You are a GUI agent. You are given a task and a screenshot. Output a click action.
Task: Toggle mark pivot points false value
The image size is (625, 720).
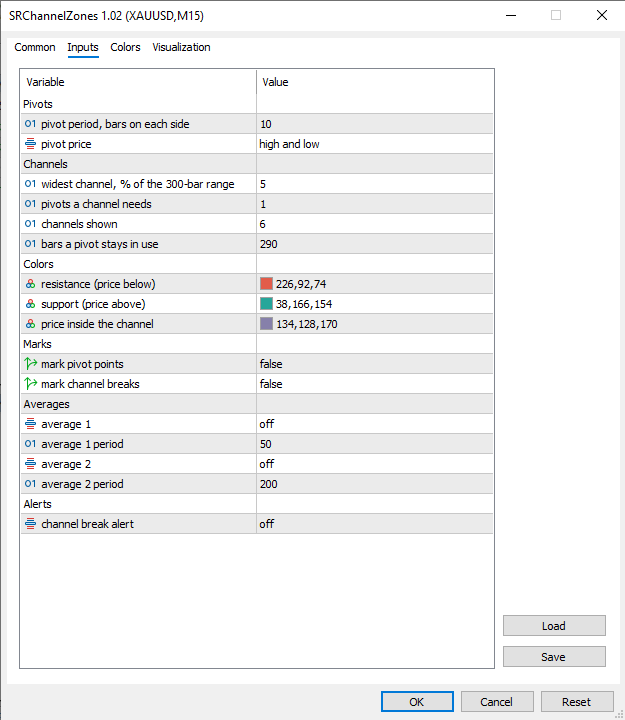coord(375,364)
